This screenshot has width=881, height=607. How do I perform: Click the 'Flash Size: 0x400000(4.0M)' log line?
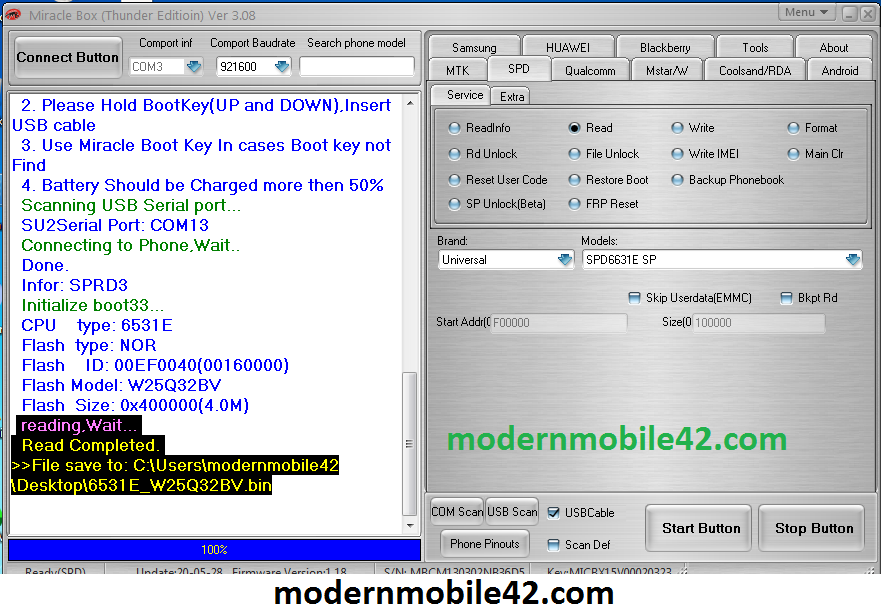pyautogui.click(x=135, y=405)
